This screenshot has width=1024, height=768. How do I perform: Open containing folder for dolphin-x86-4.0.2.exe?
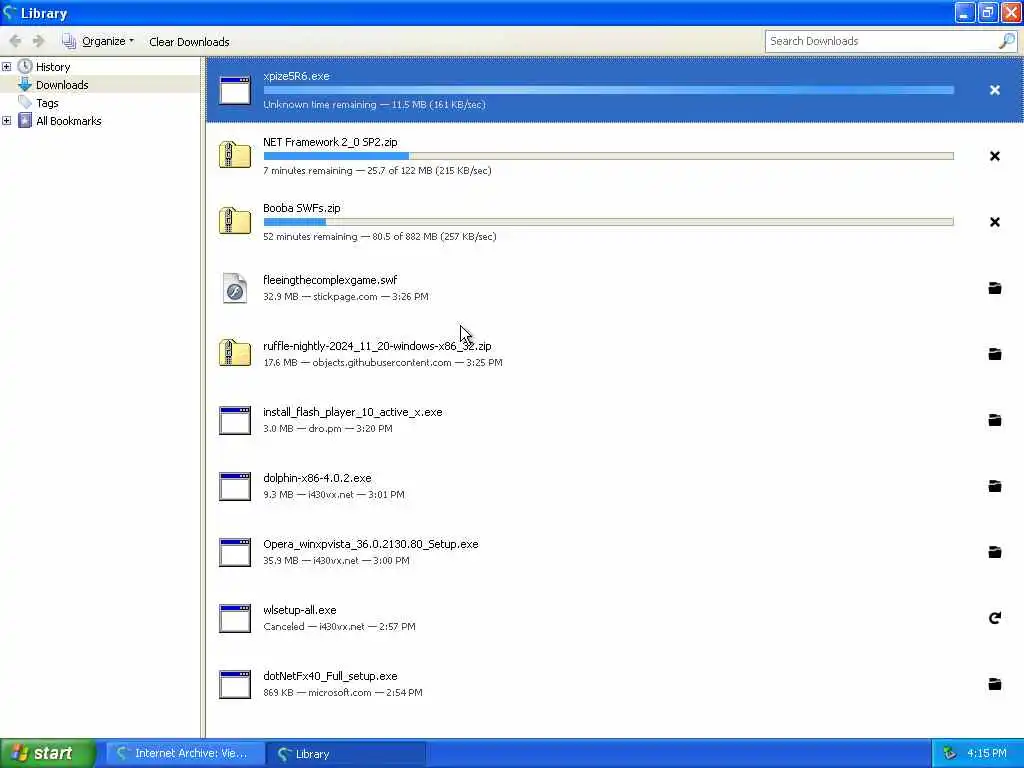(995, 486)
